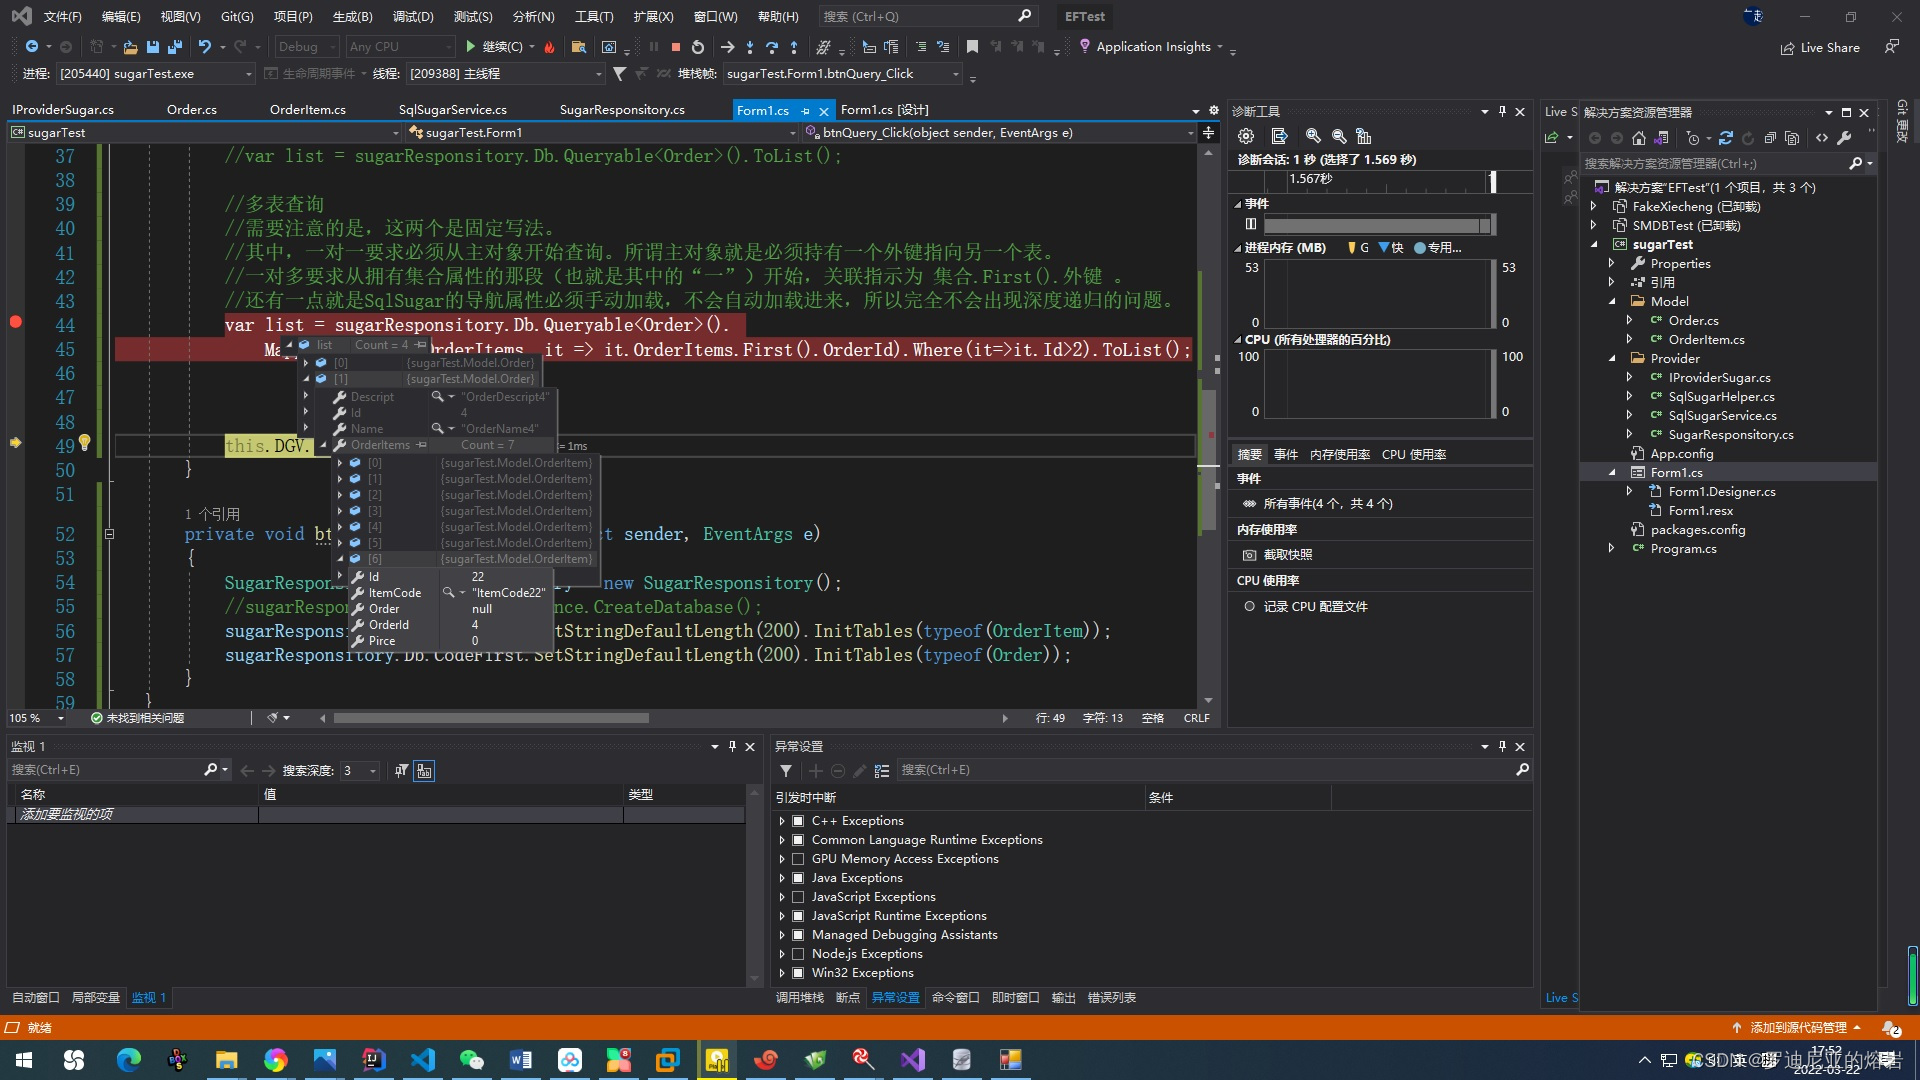Click the editor's horizontal scrollbar thumb

pos(490,718)
